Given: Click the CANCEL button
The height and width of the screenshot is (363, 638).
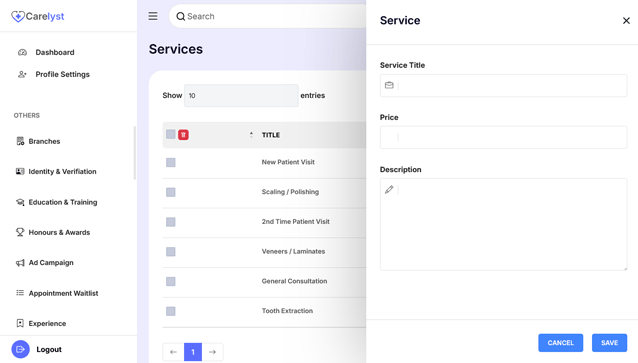Looking at the screenshot, I should coord(560,343).
